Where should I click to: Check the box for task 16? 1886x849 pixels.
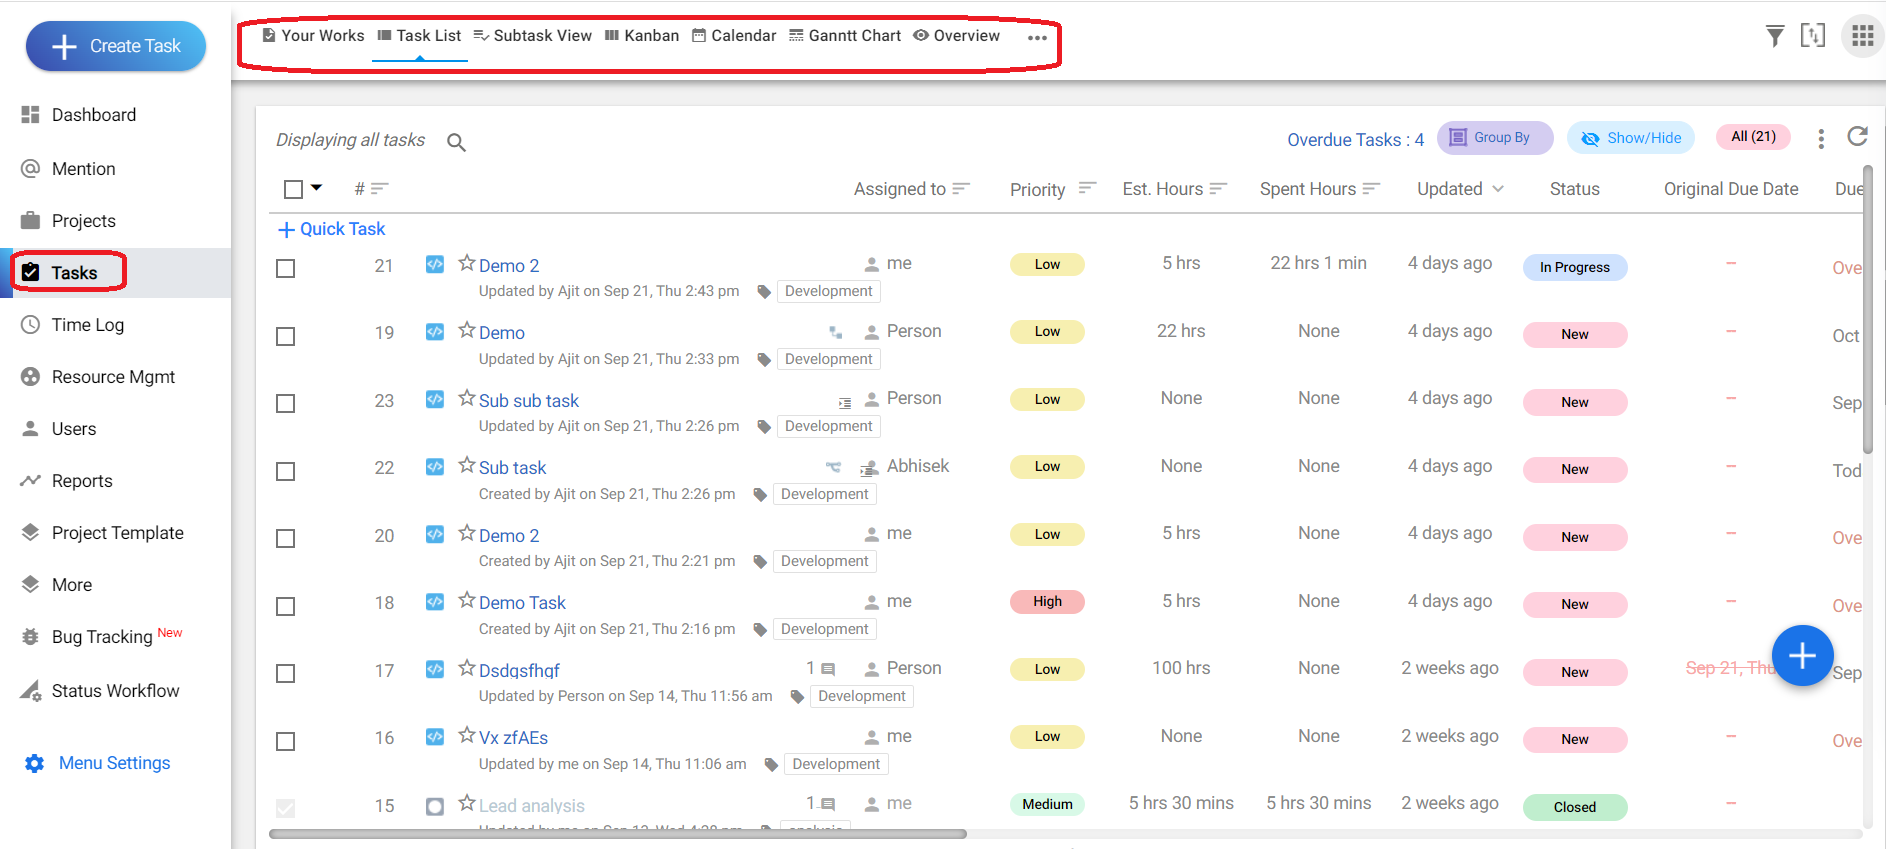click(286, 741)
